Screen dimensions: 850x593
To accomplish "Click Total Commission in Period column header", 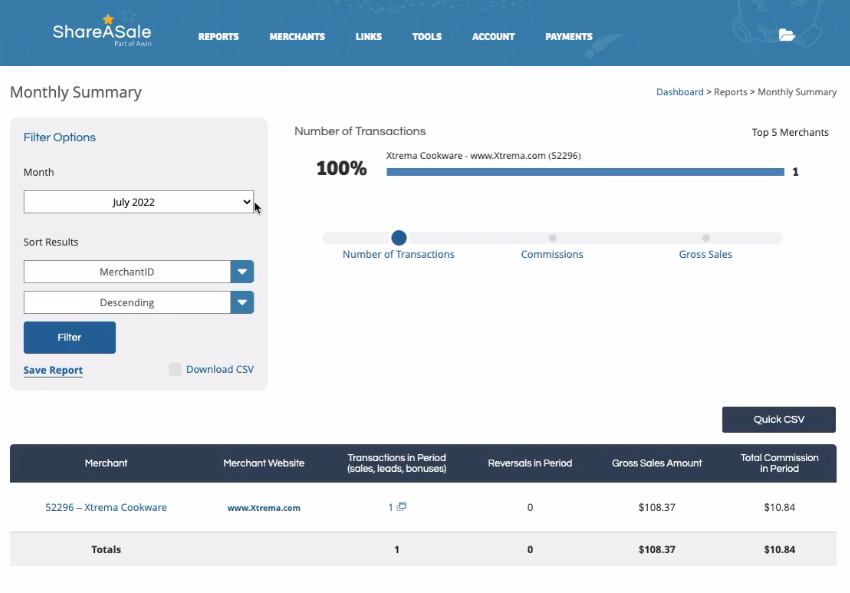I will [x=779, y=463].
